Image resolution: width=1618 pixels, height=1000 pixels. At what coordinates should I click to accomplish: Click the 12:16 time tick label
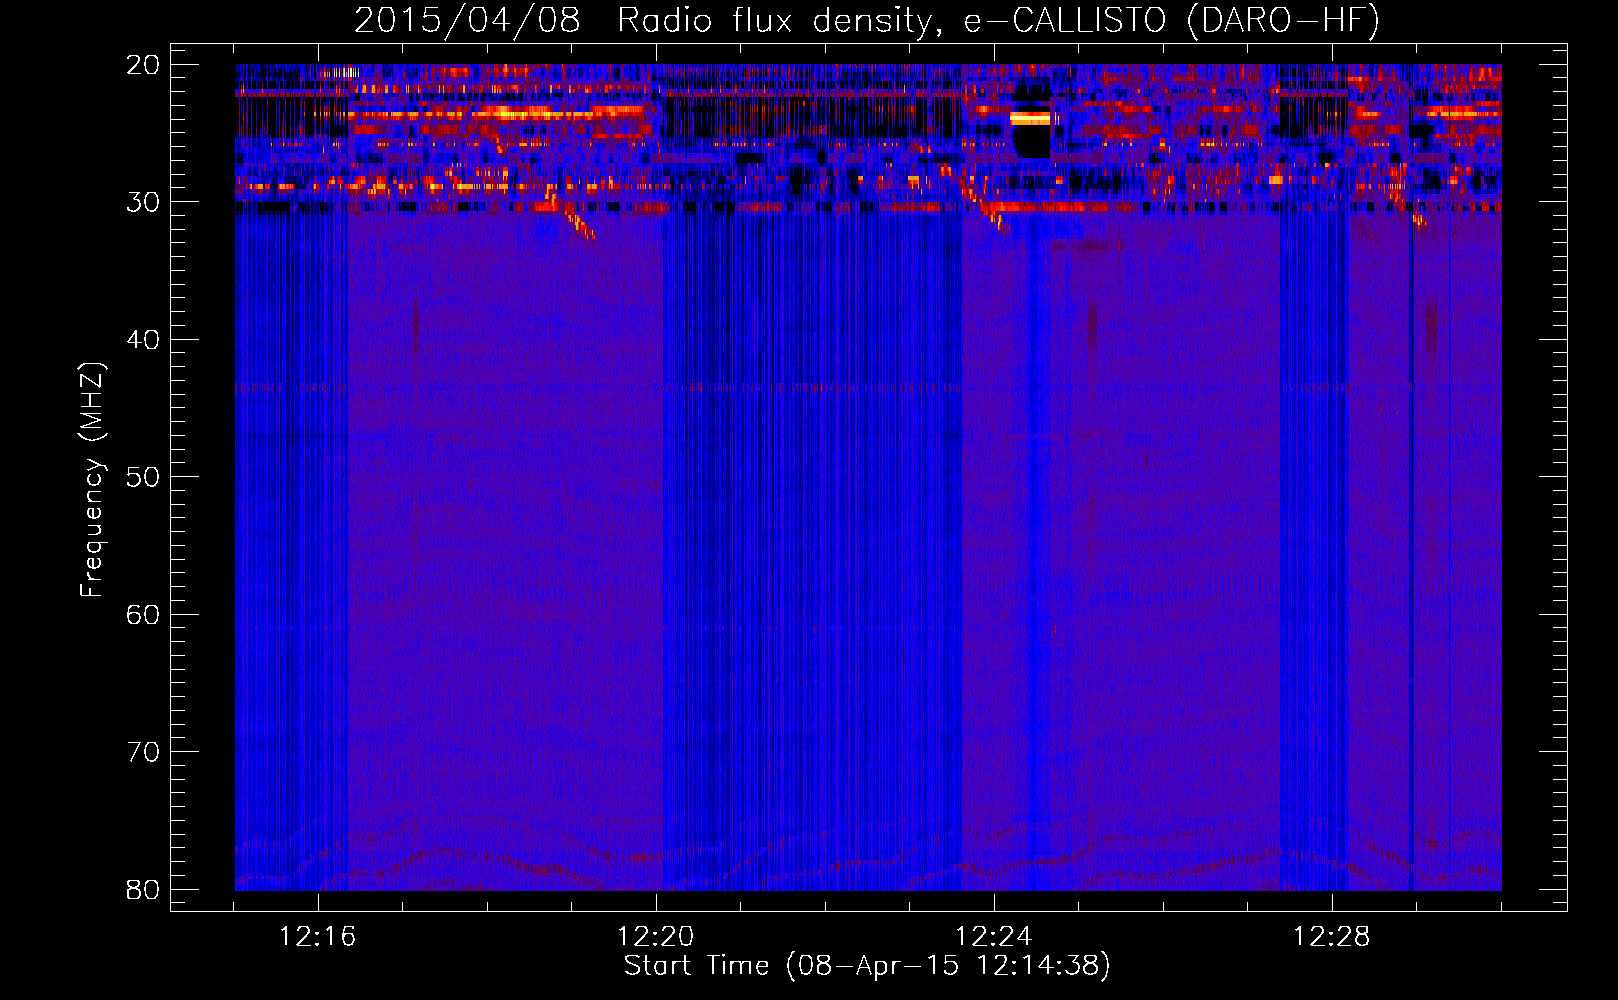click(318, 937)
